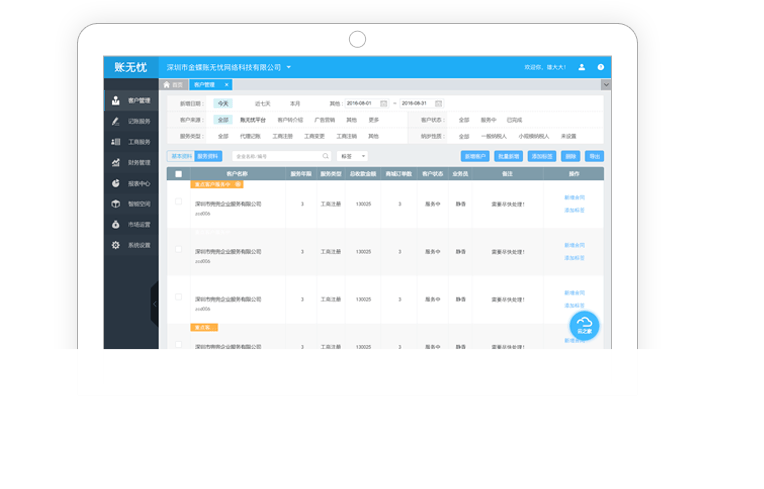Open the 标签 dropdown filter
764x489 pixels.
352,156
